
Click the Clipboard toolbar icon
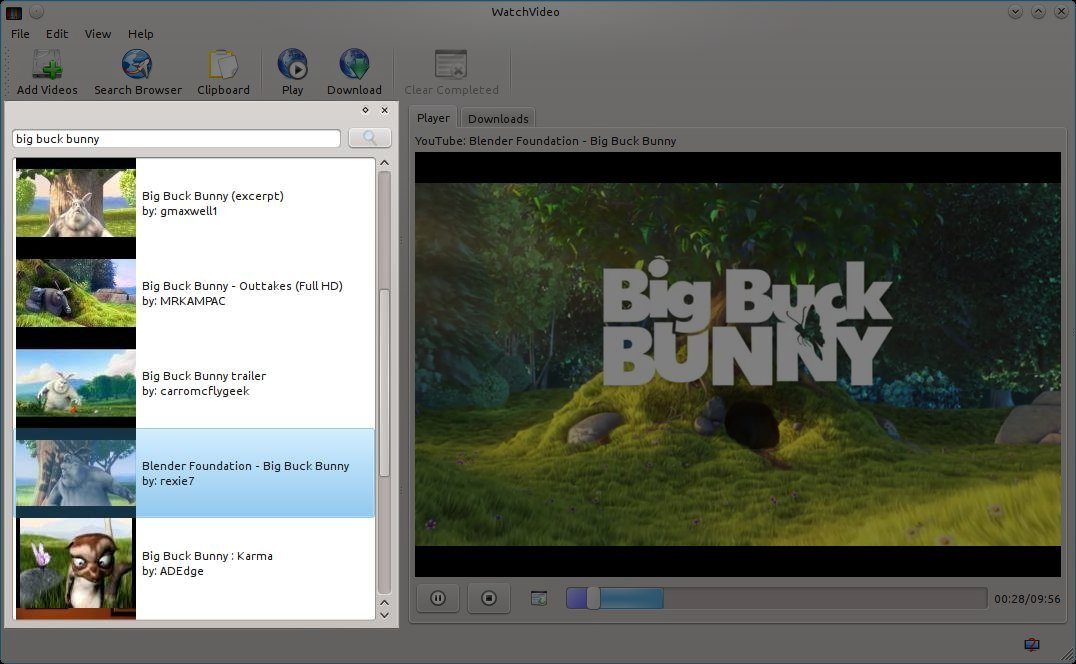(223, 72)
